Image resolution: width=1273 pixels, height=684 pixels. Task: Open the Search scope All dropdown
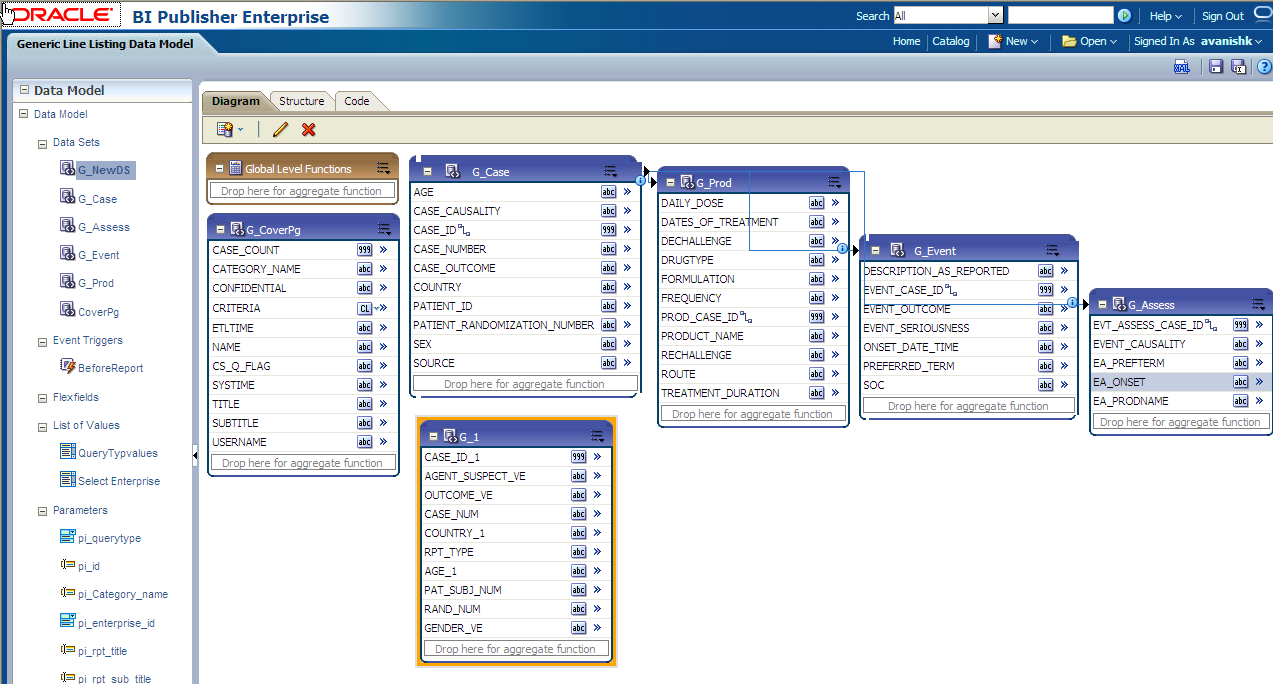pos(995,16)
